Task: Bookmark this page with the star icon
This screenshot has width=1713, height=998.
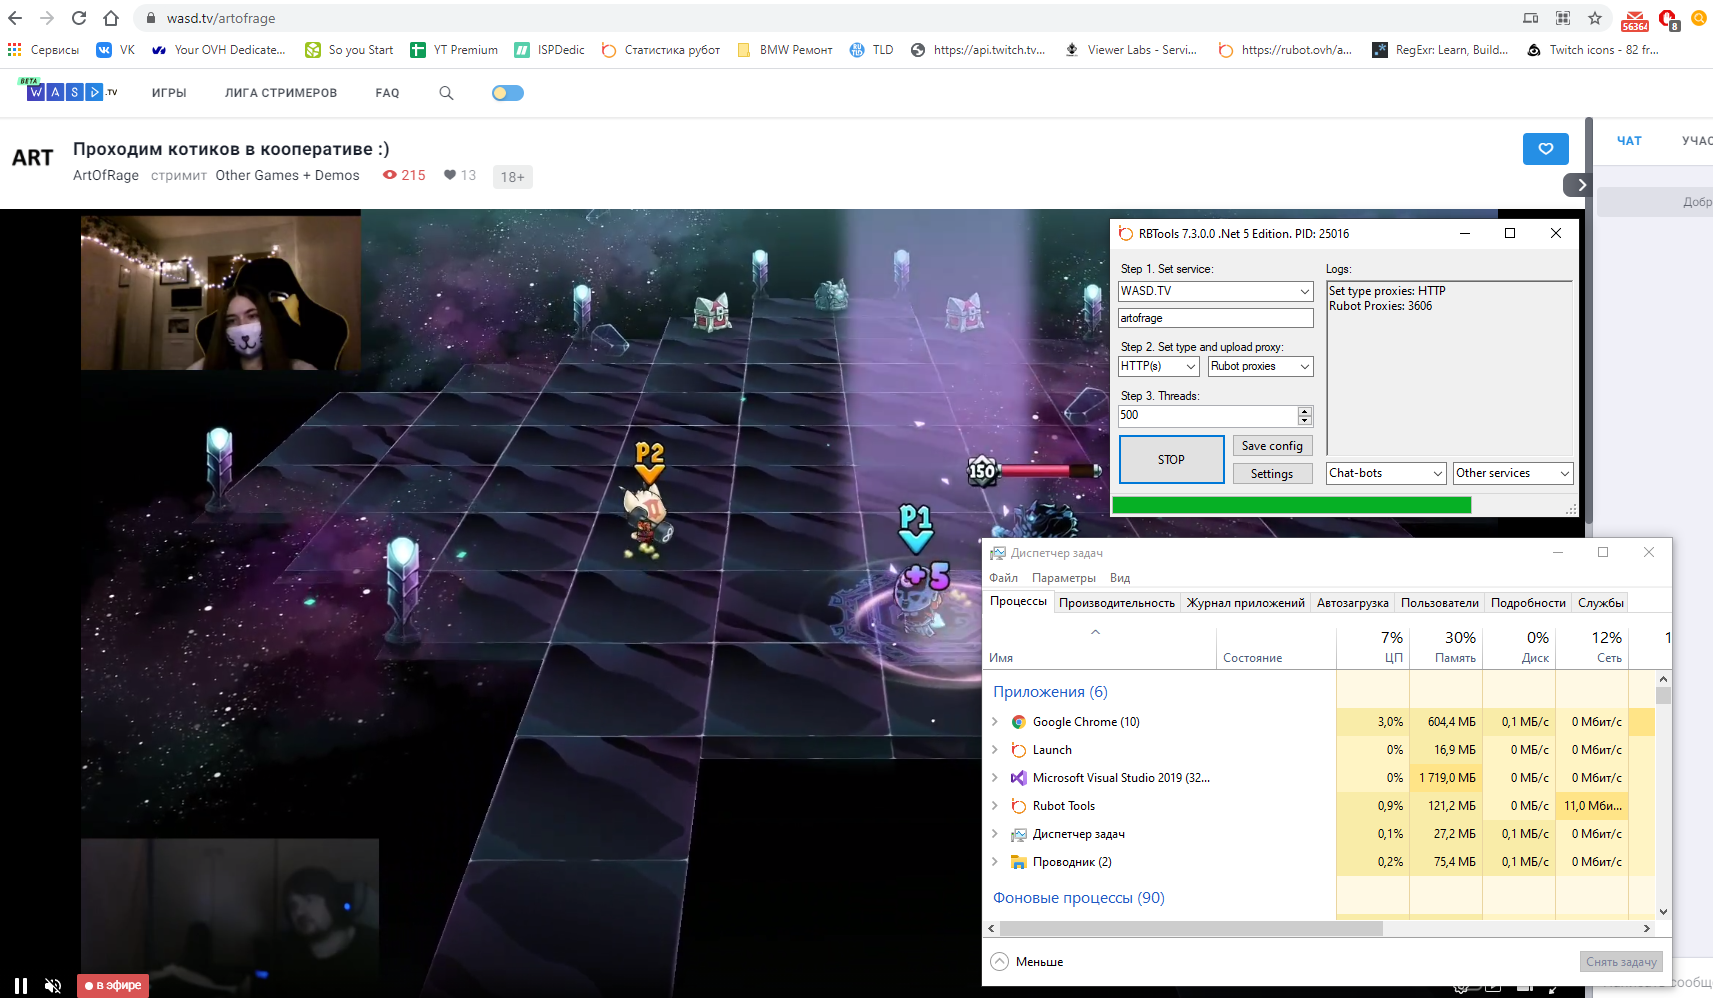Action: coord(1595,18)
